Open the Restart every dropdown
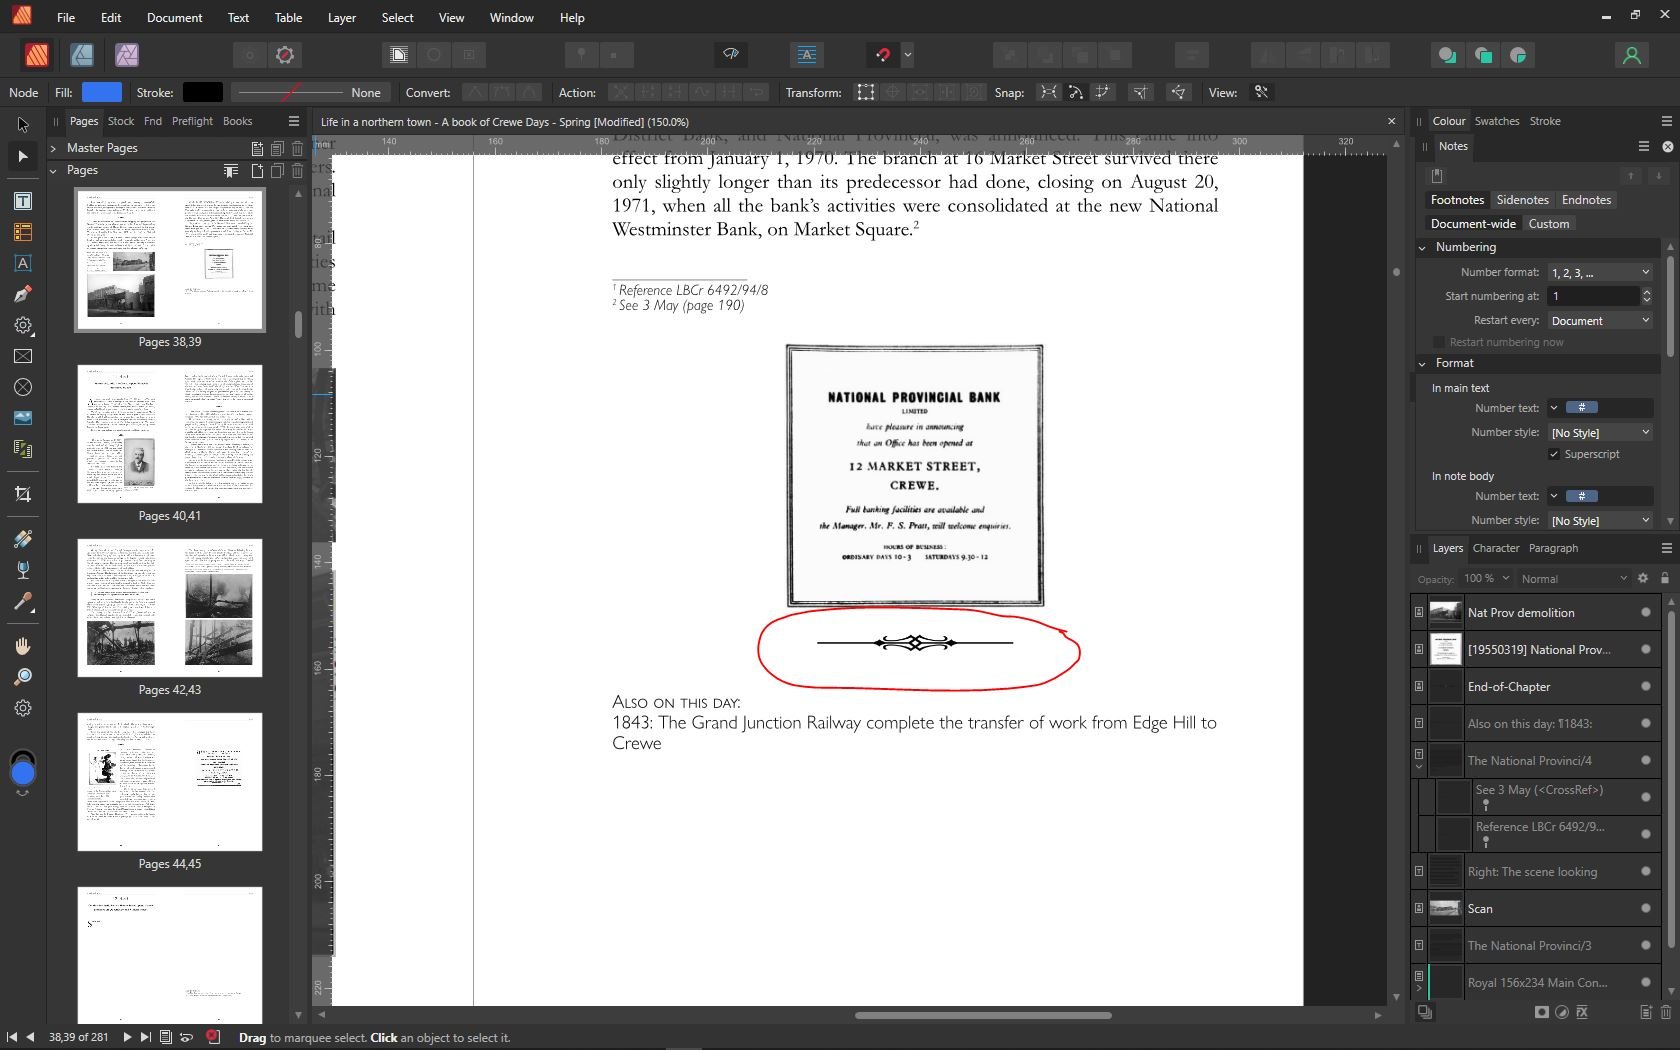The image size is (1680, 1050). [1600, 320]
